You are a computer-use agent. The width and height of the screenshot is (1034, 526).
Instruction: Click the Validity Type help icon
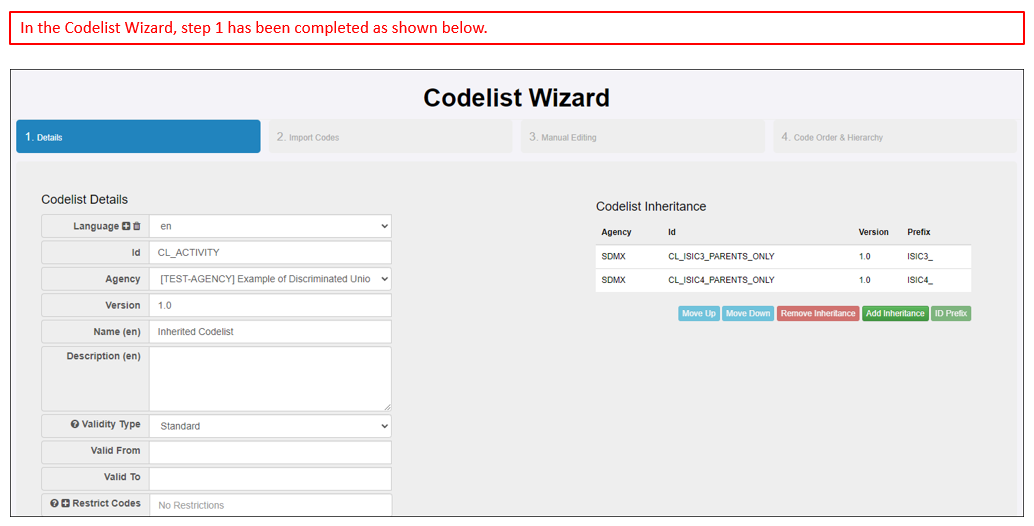click(75, 425)
